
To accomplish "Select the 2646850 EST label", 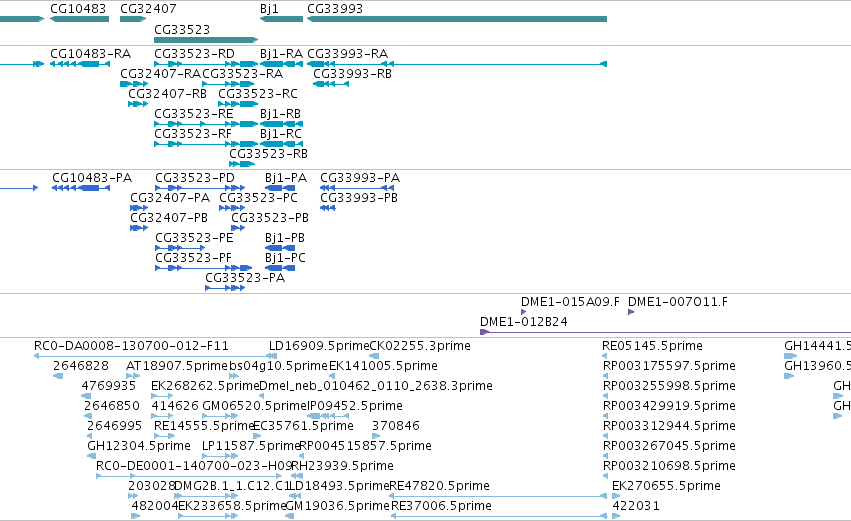I will 112,406.
